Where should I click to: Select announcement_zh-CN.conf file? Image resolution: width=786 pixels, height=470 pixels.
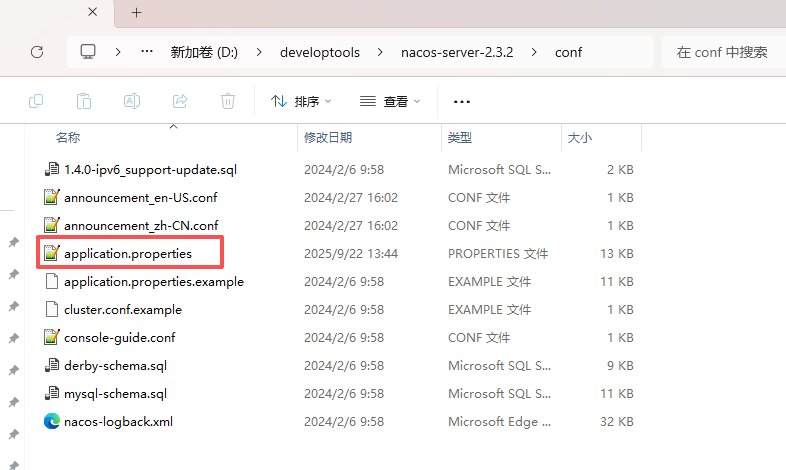pyautogui.click(x=141, y=225)
